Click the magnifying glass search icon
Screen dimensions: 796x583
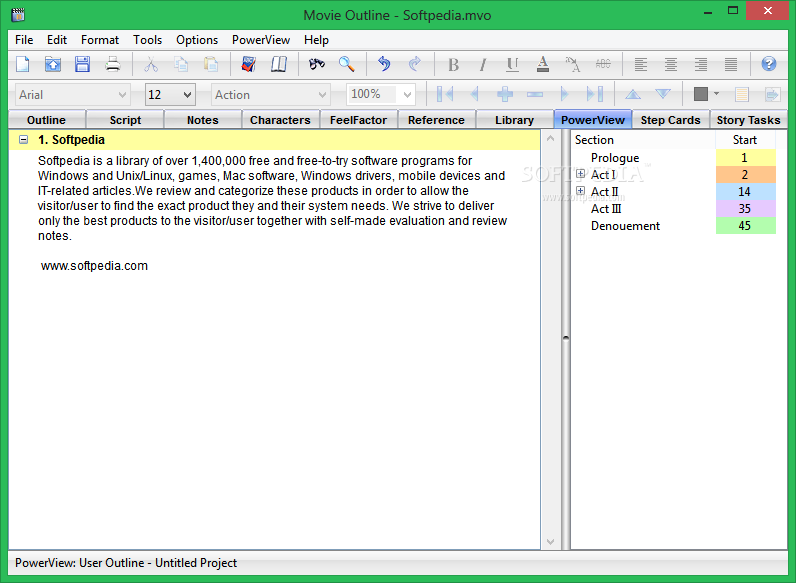tap(347, 64)
